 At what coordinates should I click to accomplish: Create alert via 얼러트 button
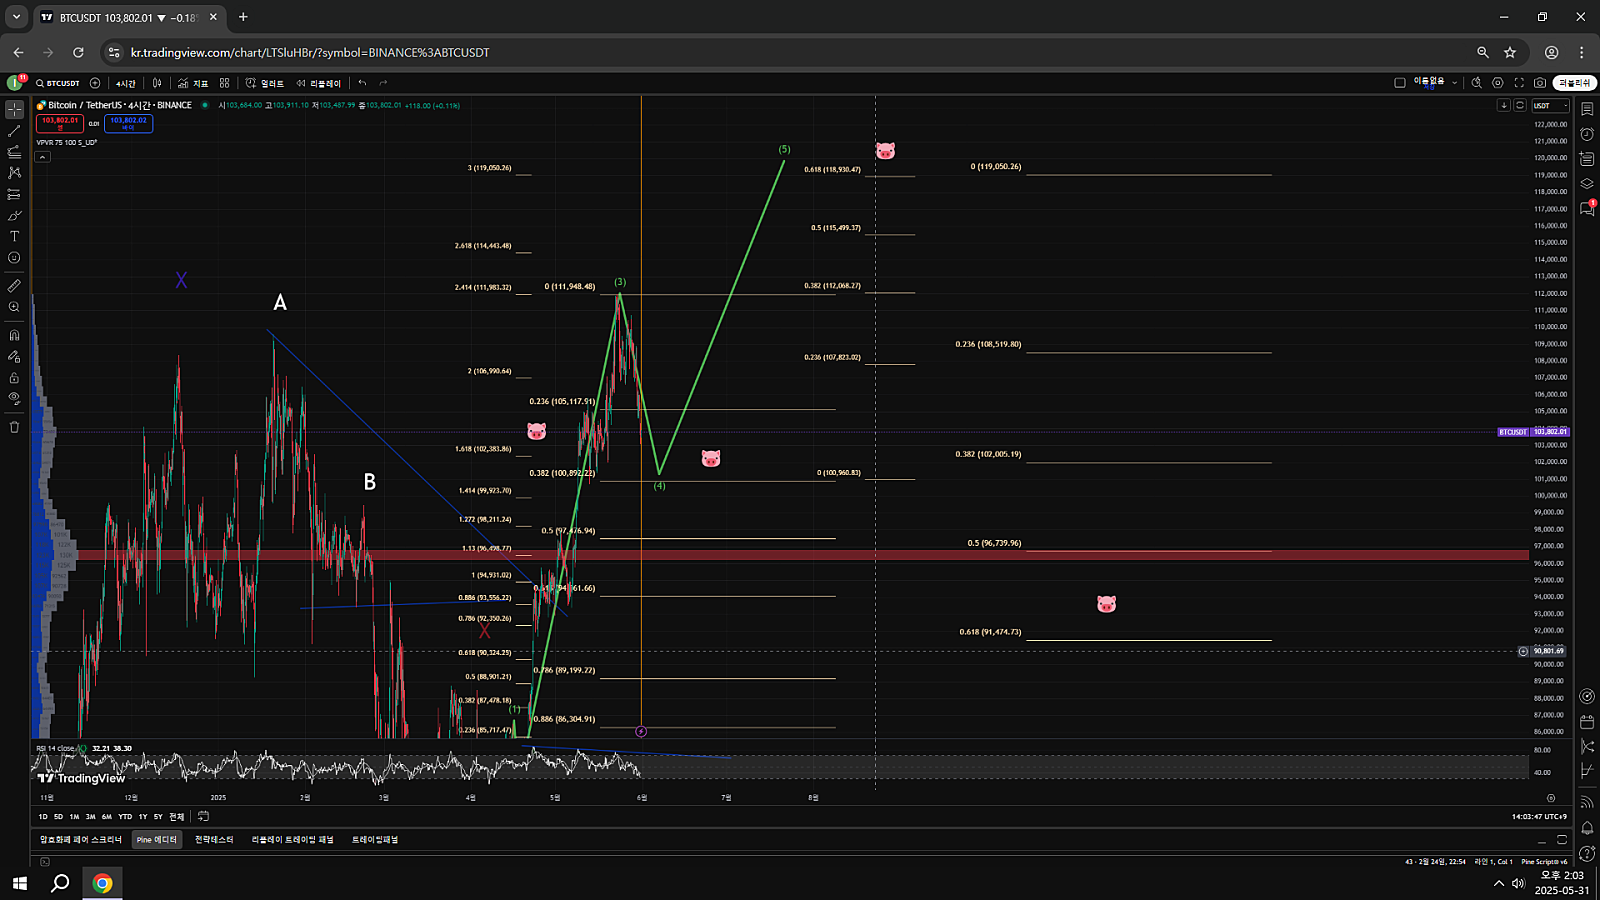tap(265, 83)
